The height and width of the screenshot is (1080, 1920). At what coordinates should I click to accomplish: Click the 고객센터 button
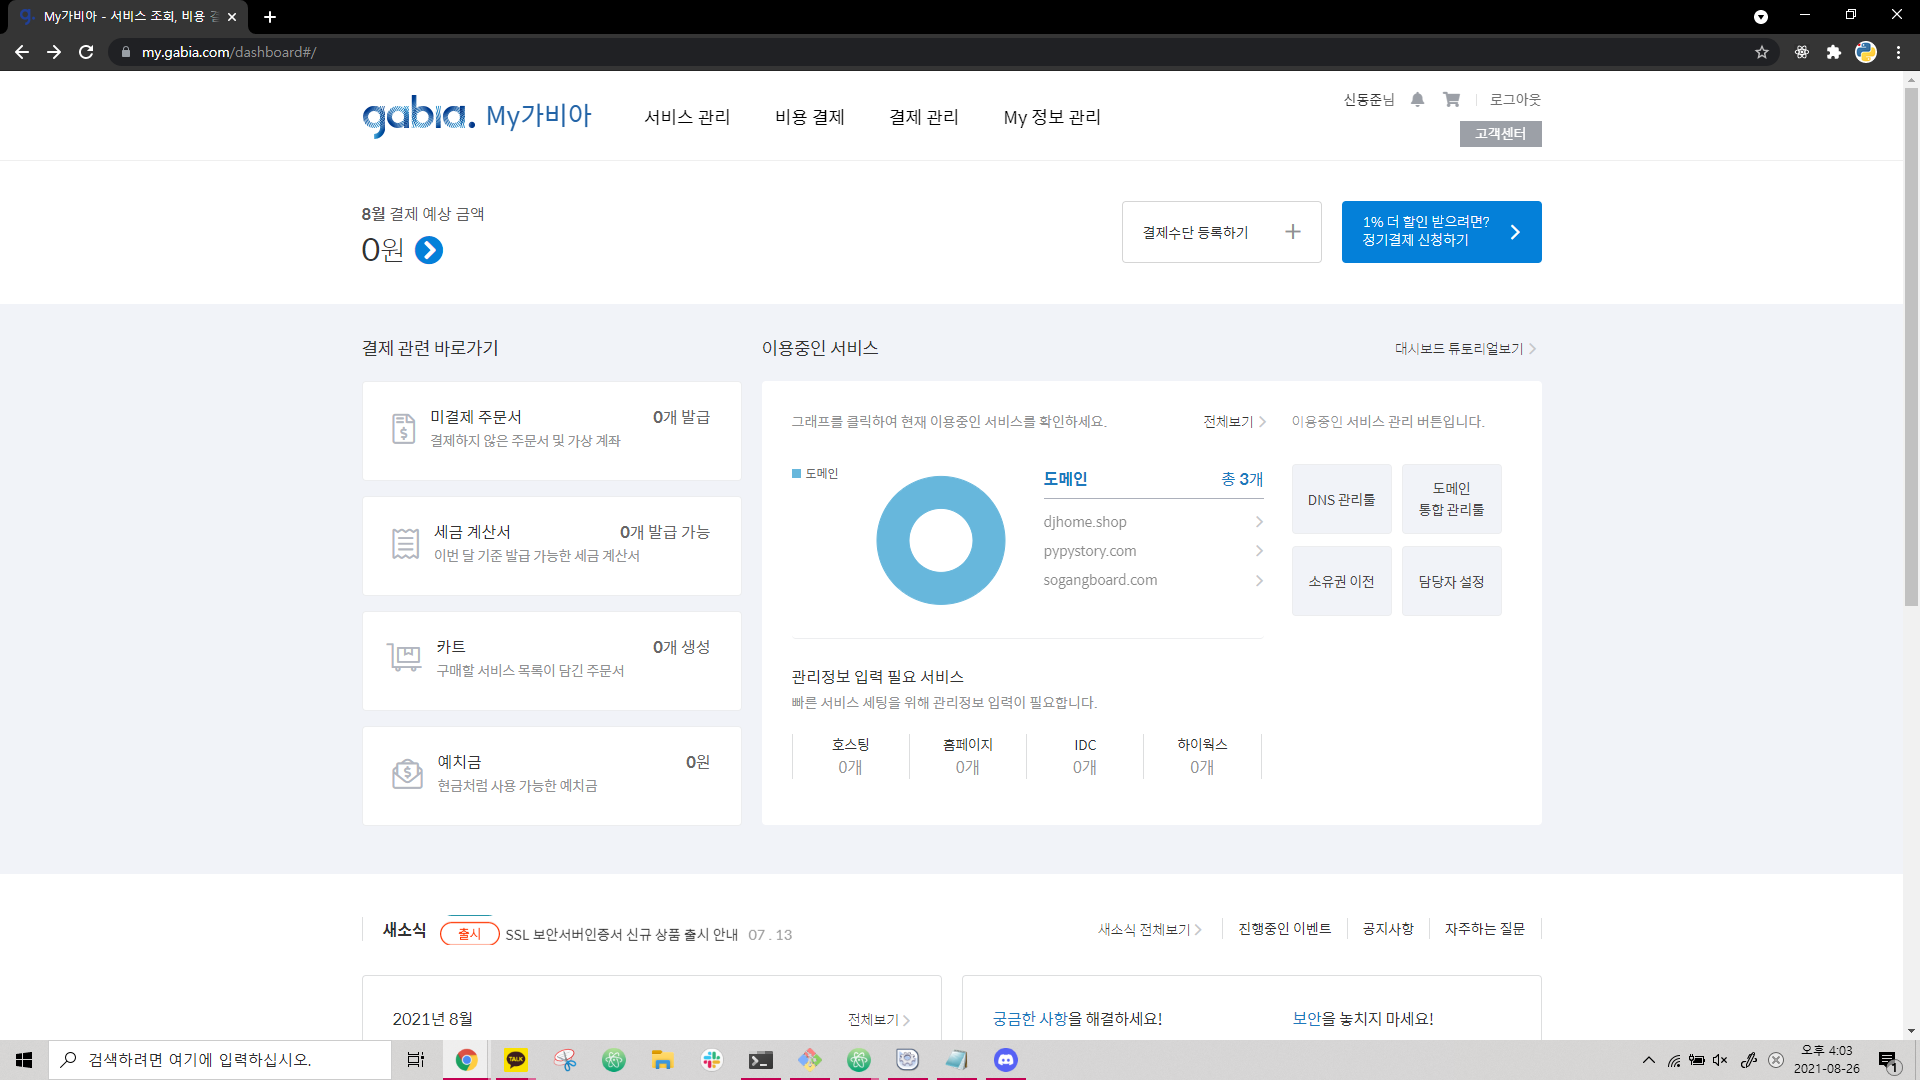(1500, 134)
